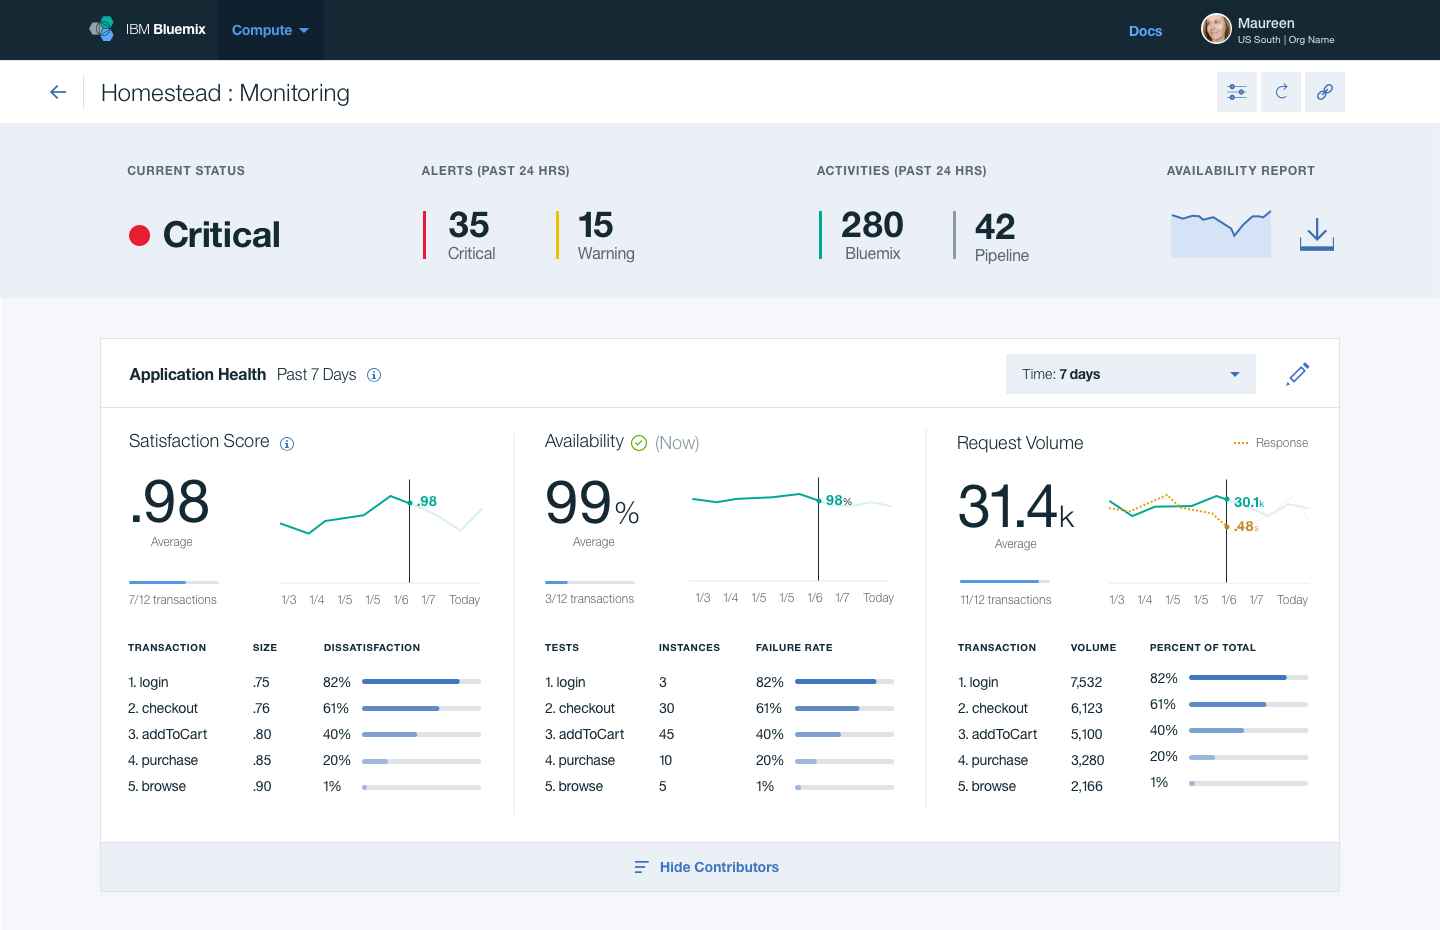Viewport: 1440px width, 930px height.
Task: Open the Compute dropdown menu
Action: coord(270,30)
